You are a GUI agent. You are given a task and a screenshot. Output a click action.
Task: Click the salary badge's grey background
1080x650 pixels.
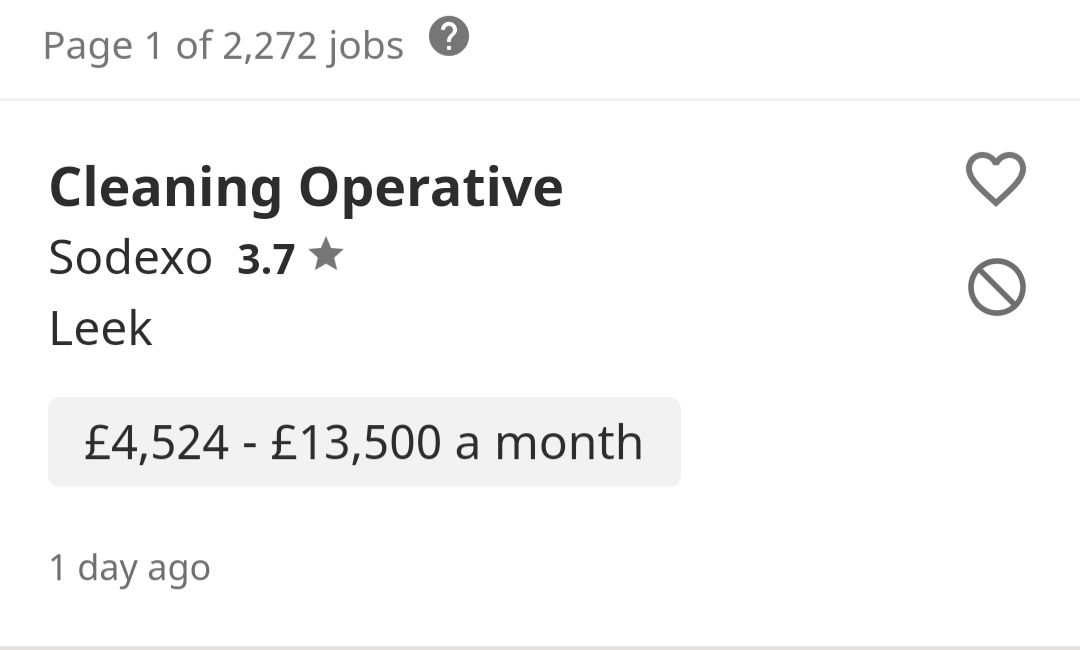[364, 442]
